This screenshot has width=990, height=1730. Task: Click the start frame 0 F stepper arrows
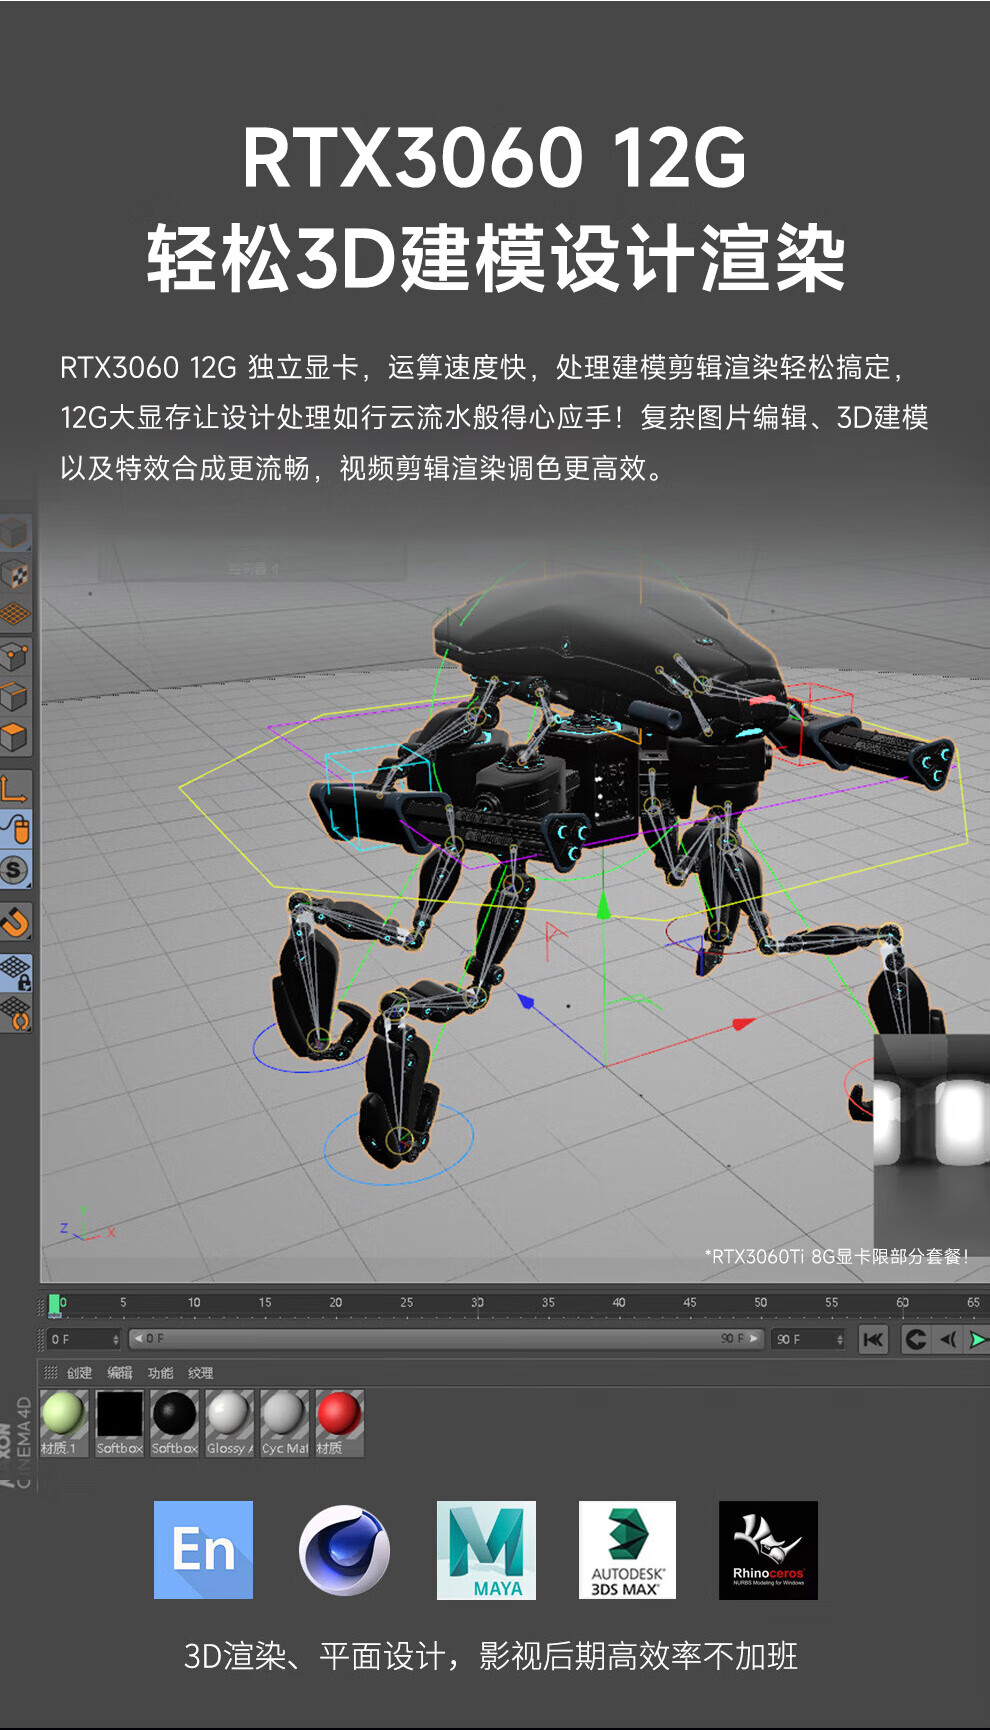tap(116, 1339)
